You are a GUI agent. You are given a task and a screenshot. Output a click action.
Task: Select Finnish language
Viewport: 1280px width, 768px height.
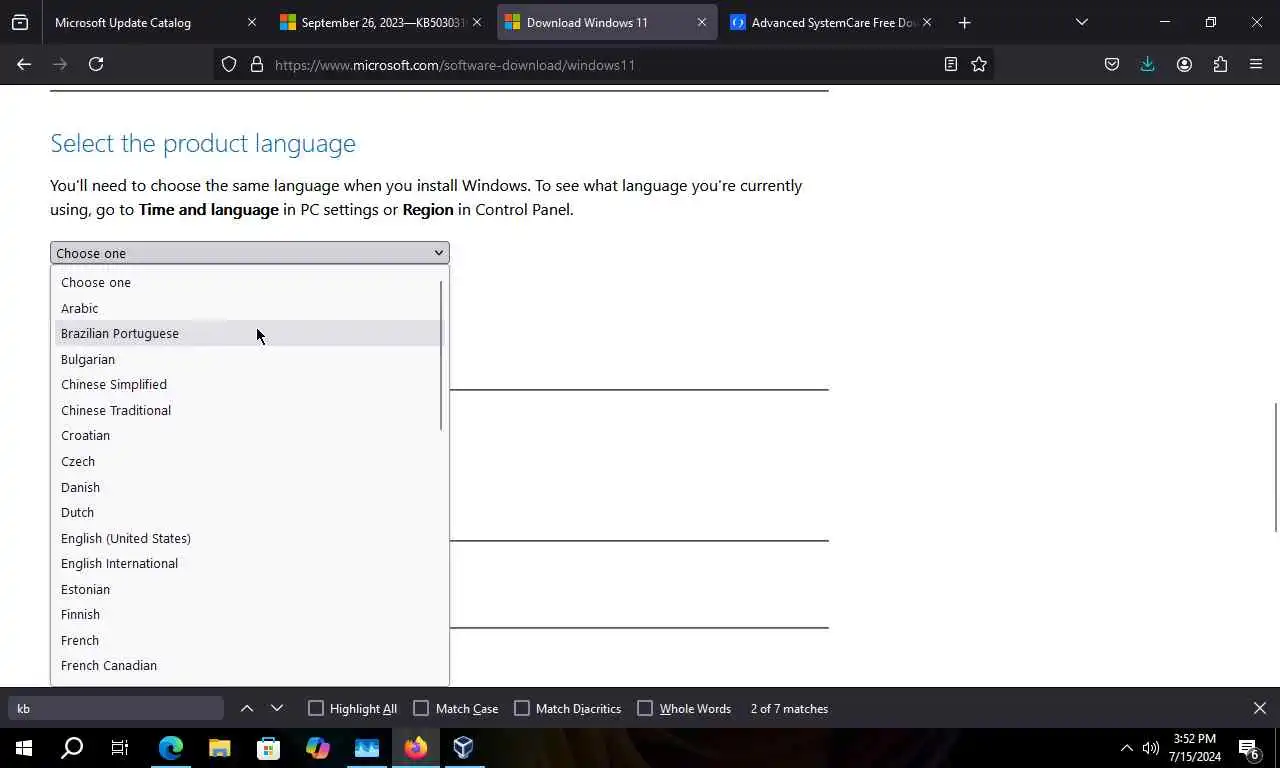(247, 614)
